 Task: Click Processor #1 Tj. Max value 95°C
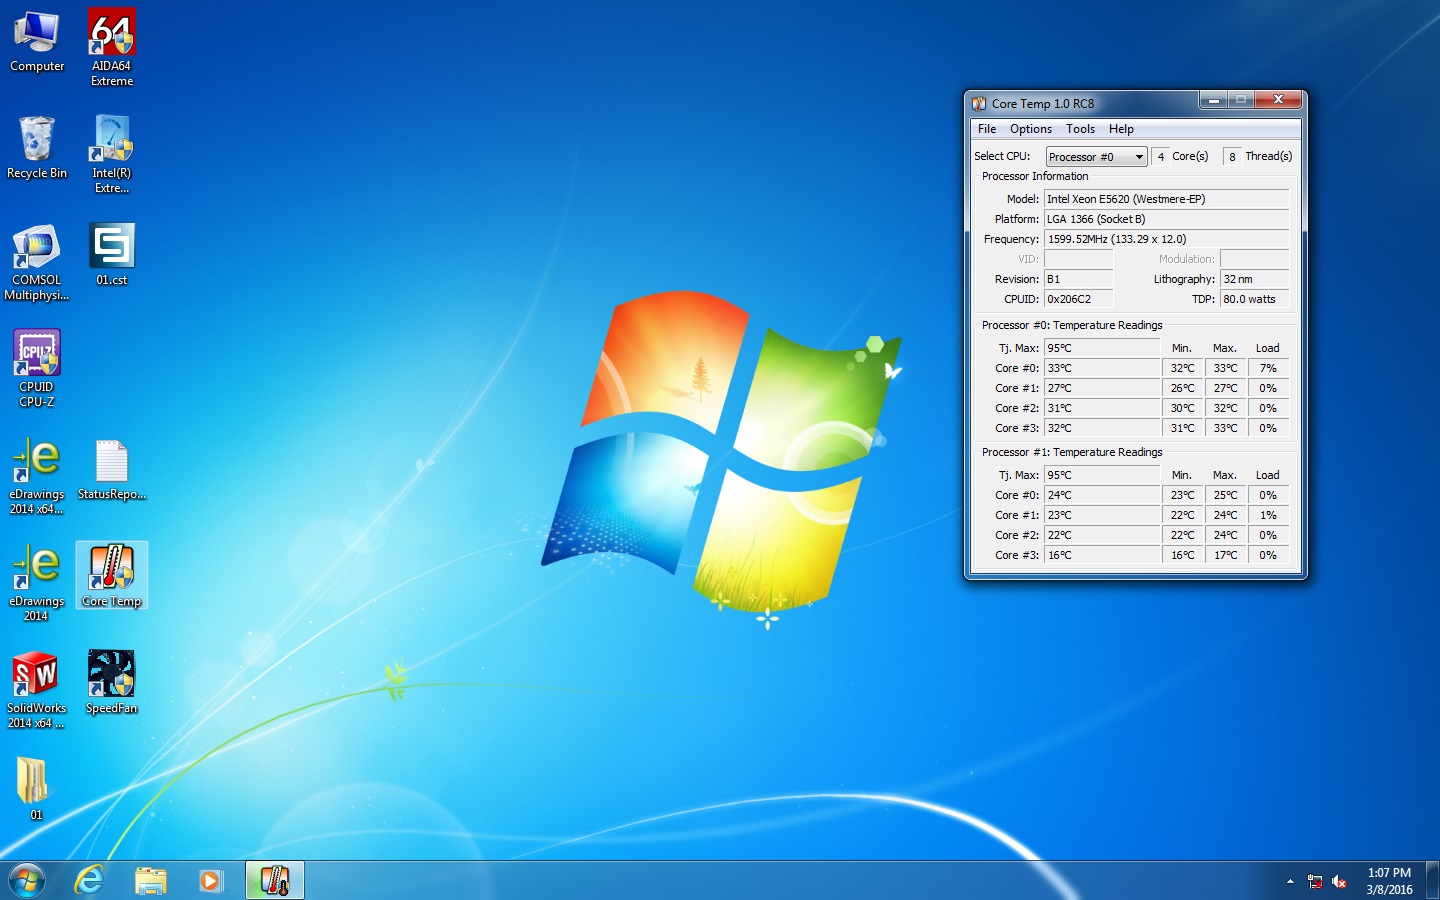click(1102, 475)
